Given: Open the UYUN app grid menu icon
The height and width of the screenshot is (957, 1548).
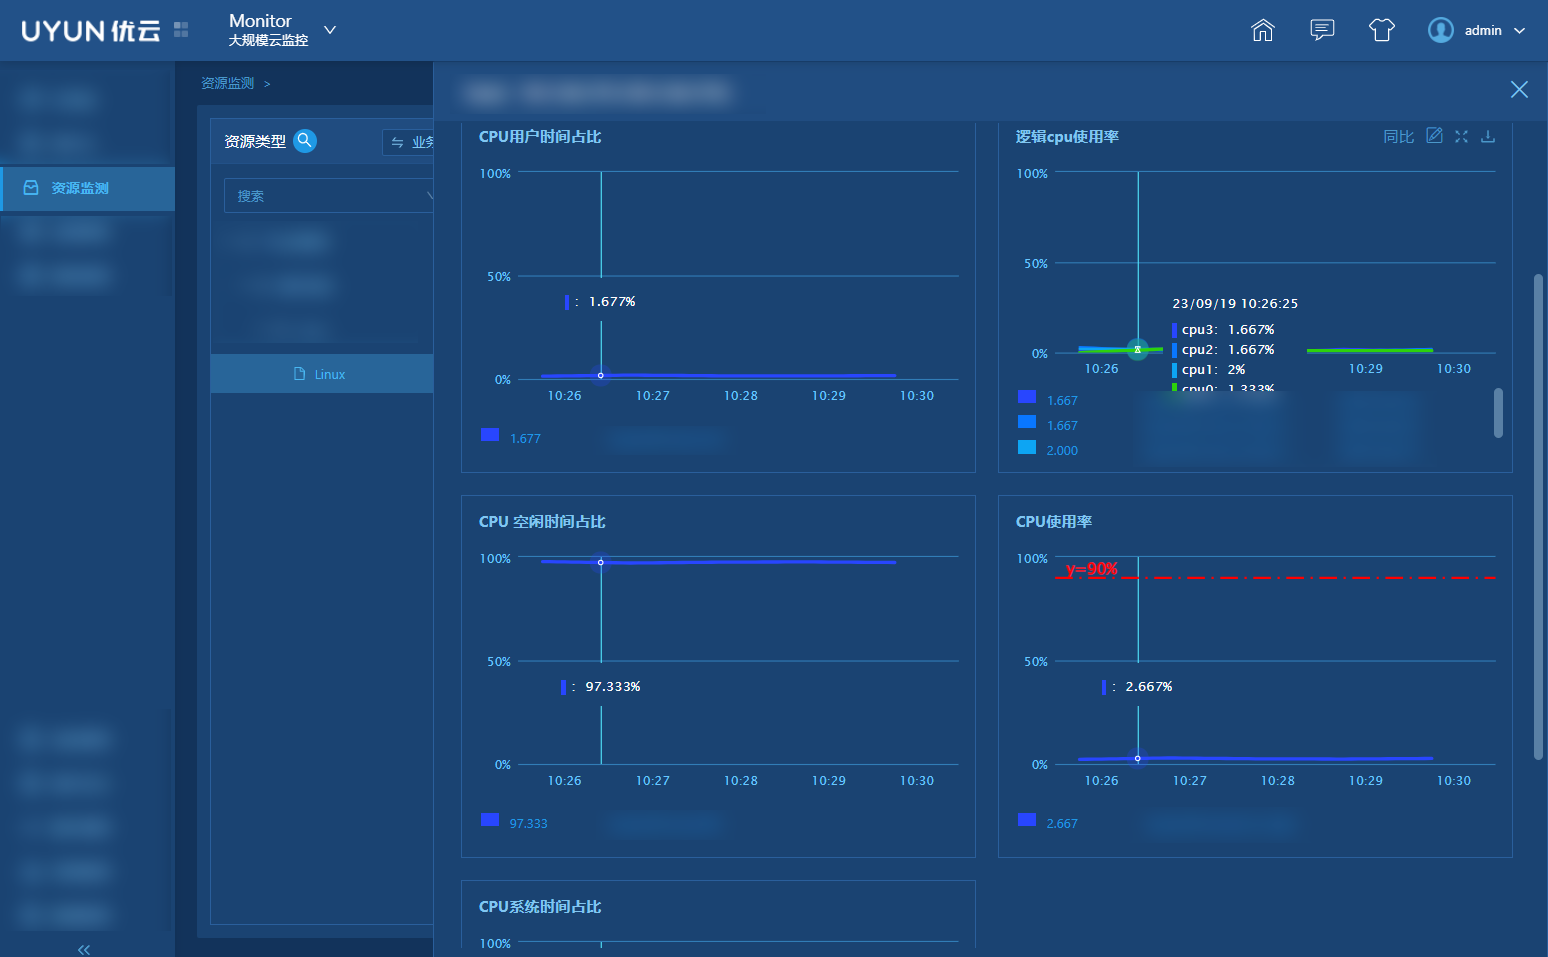Looking at the screenshot, I should (x=181, y=30).
